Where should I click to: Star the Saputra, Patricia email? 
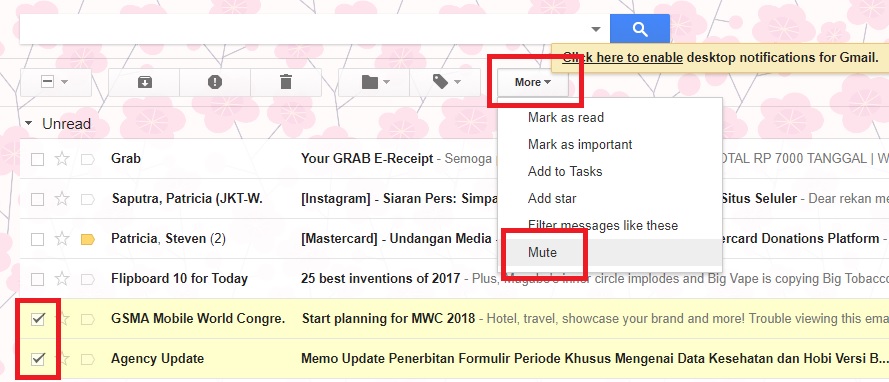[x=62, y=198]
